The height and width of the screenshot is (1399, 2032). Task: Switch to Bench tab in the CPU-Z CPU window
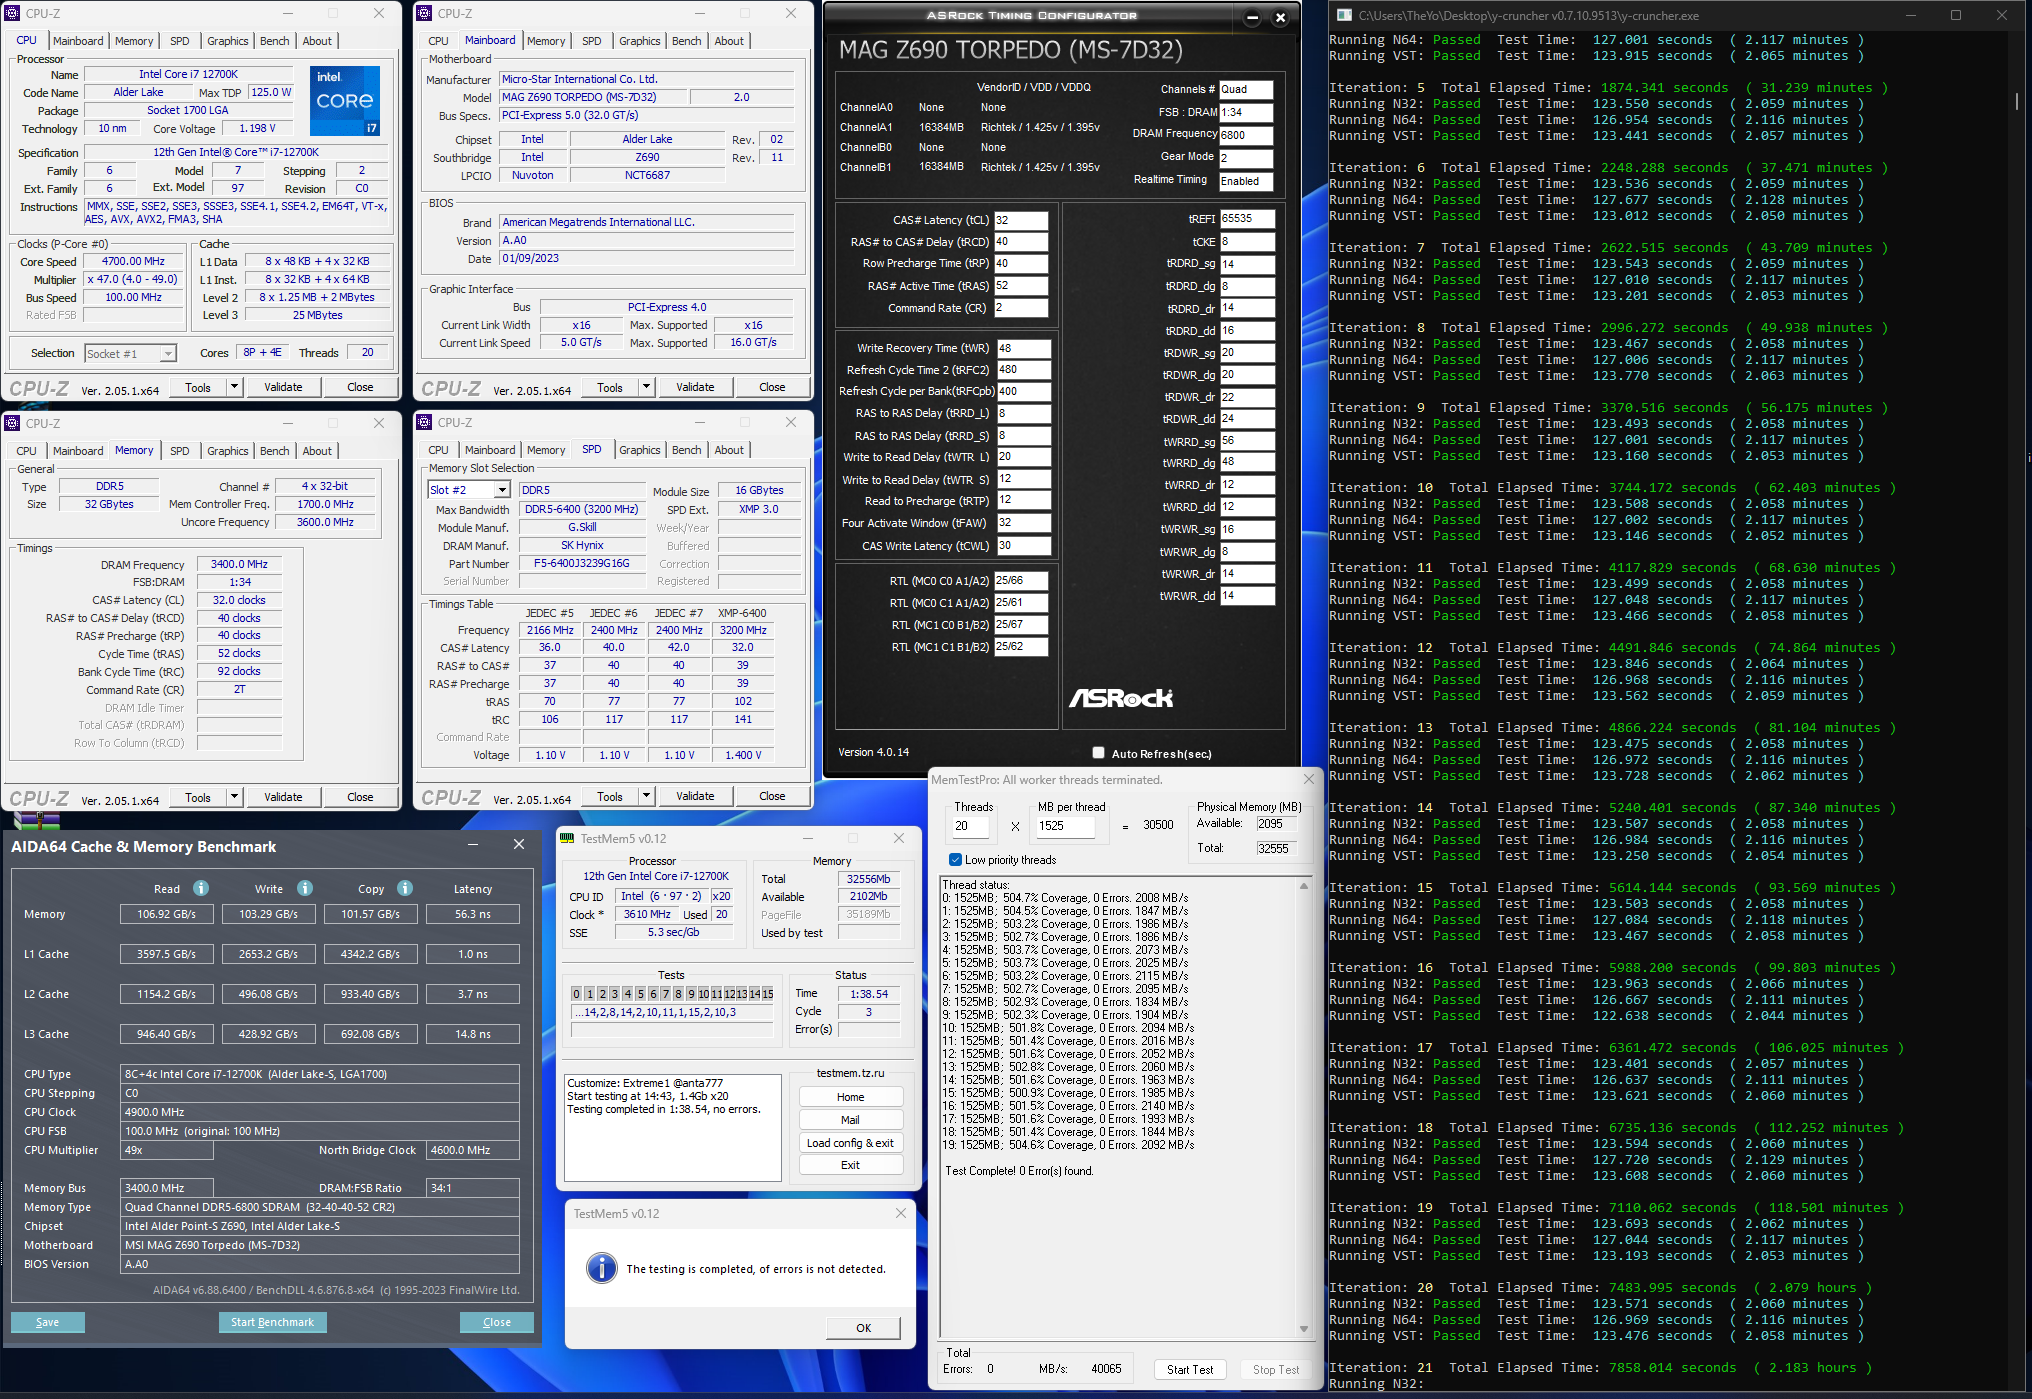point(274,41)
